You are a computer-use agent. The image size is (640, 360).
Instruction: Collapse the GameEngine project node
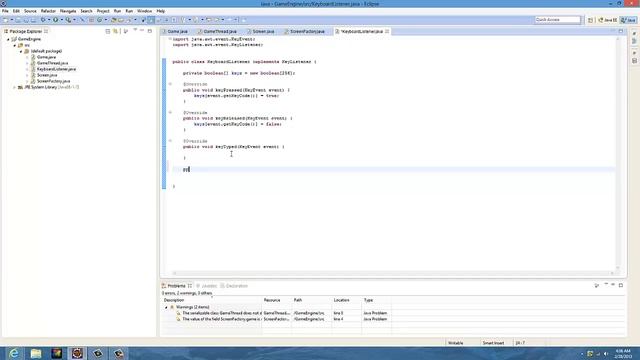[x=8, y=39]
